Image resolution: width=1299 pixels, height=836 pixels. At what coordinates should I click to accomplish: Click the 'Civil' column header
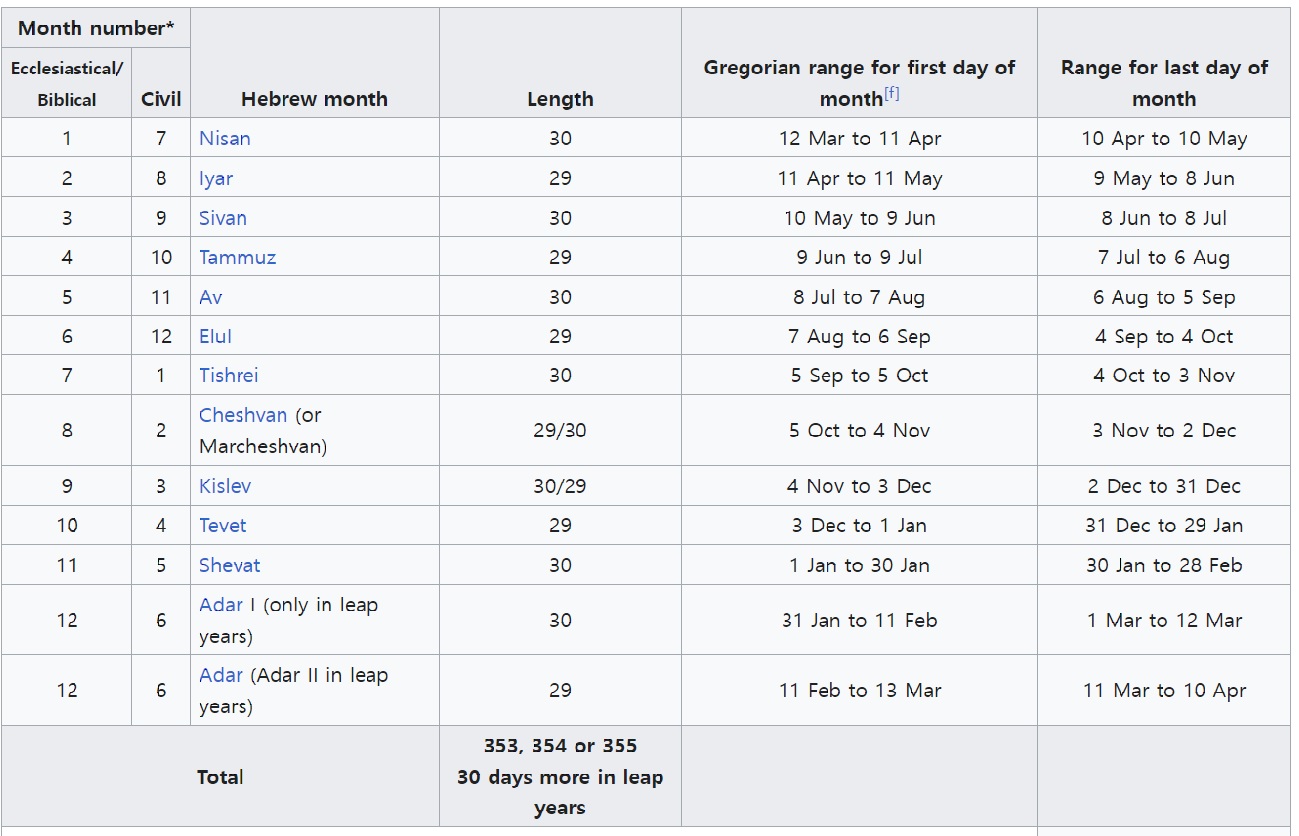[161, 83]
